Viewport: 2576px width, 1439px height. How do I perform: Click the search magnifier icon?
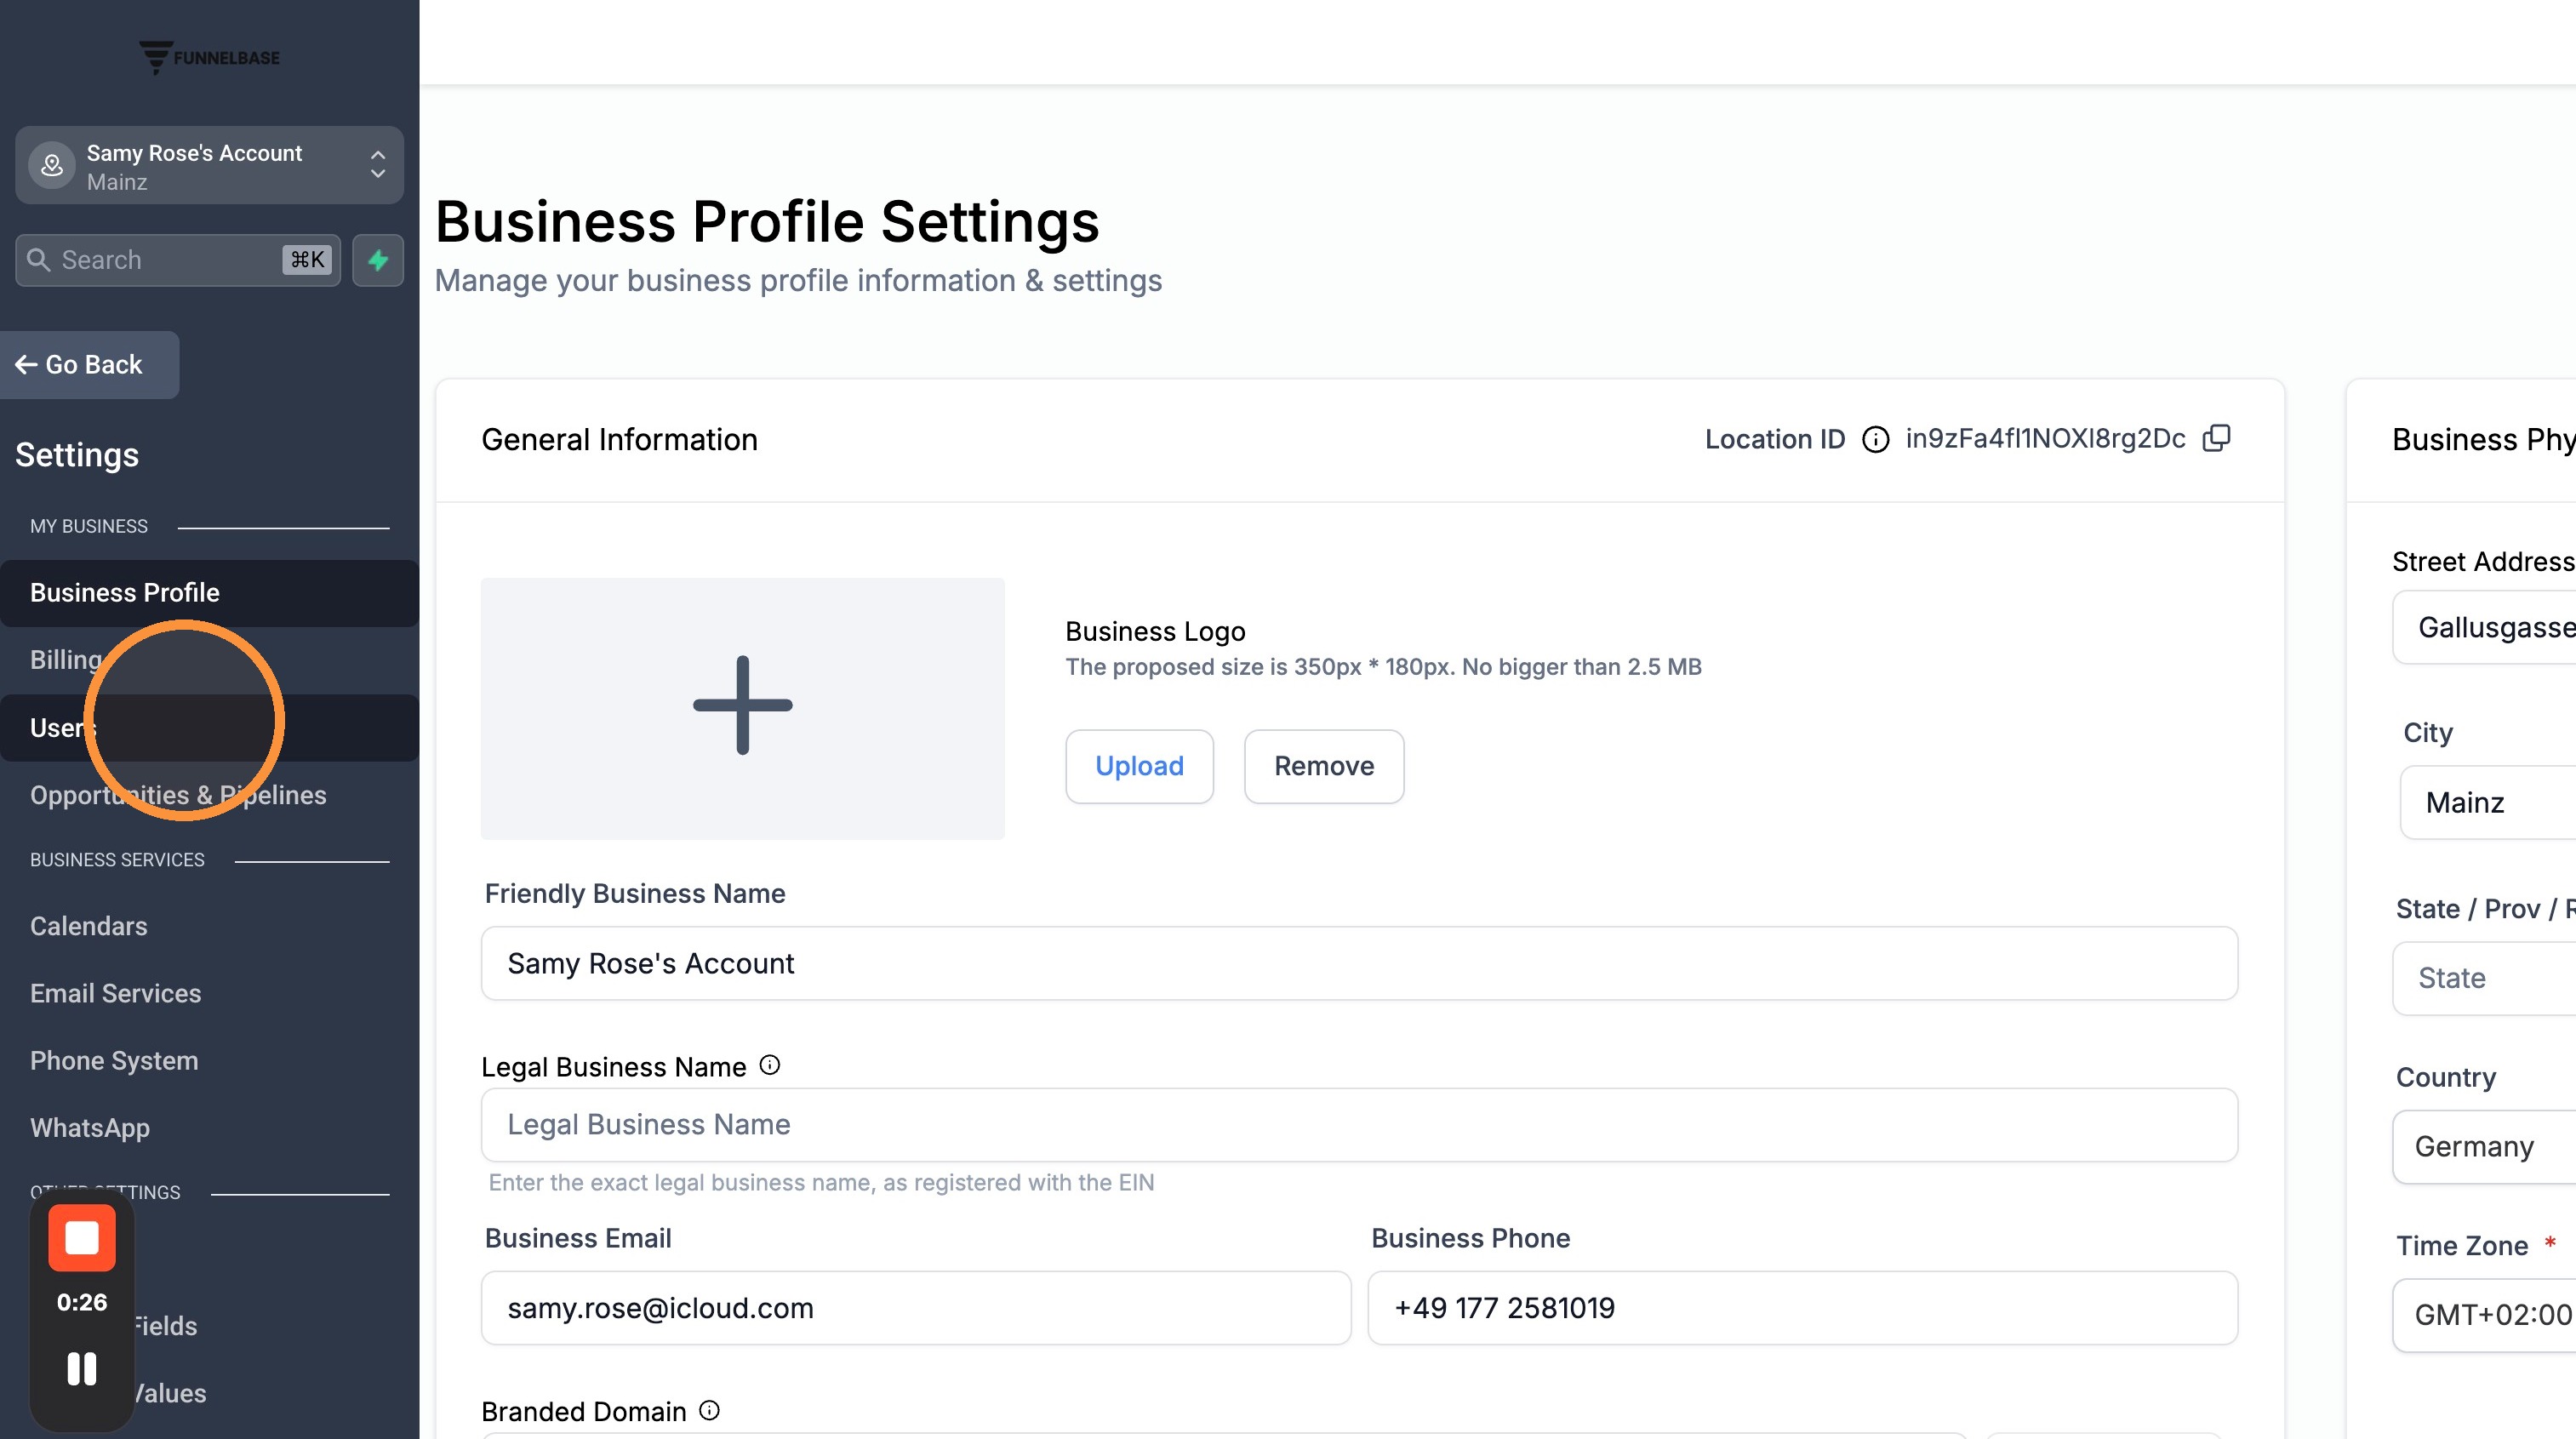(39, 260)
